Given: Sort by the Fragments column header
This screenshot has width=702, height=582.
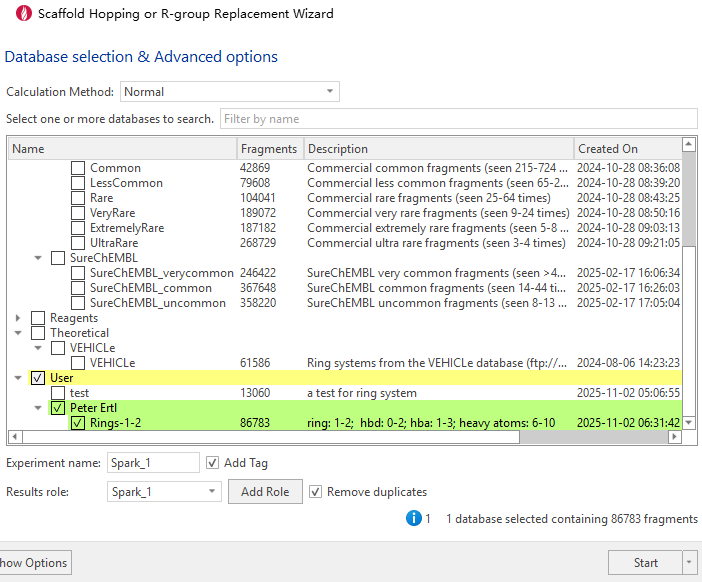Looking at the screenshot, I should click(270, 149).
